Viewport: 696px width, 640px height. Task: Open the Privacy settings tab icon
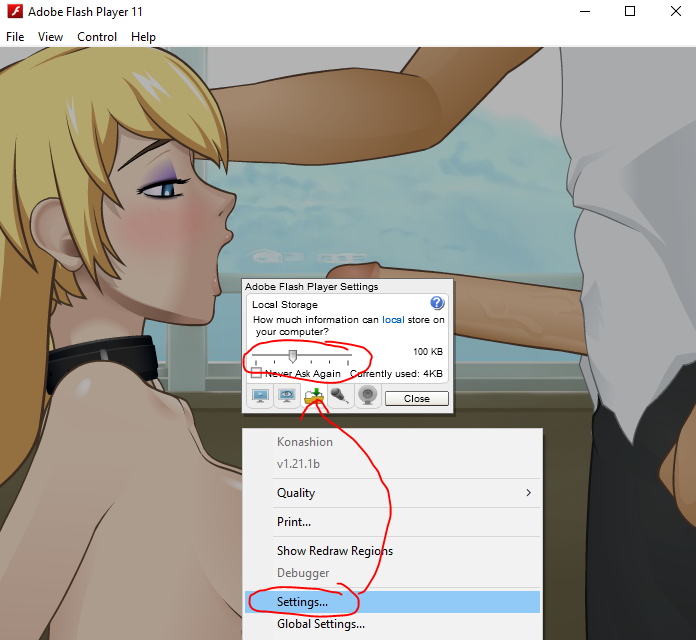(287, 395)
